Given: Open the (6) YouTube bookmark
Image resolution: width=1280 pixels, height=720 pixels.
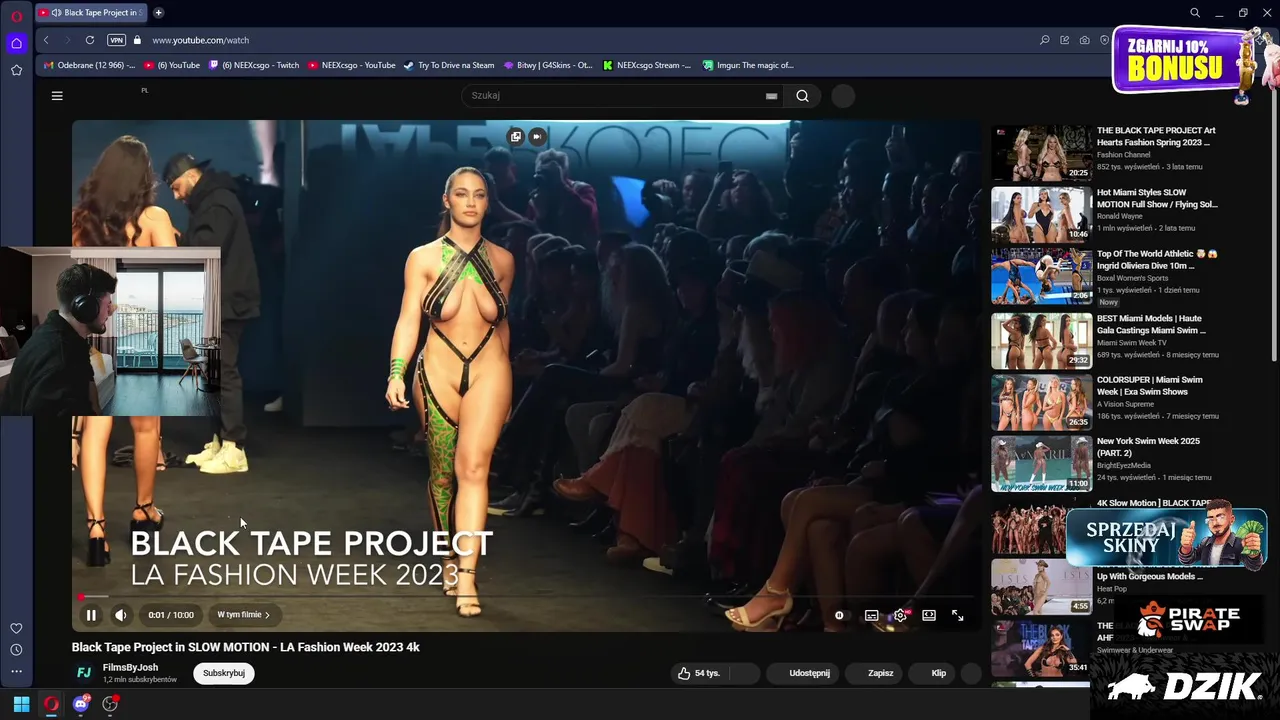Looking at the screenshot, I should click(x=172, y=65).
